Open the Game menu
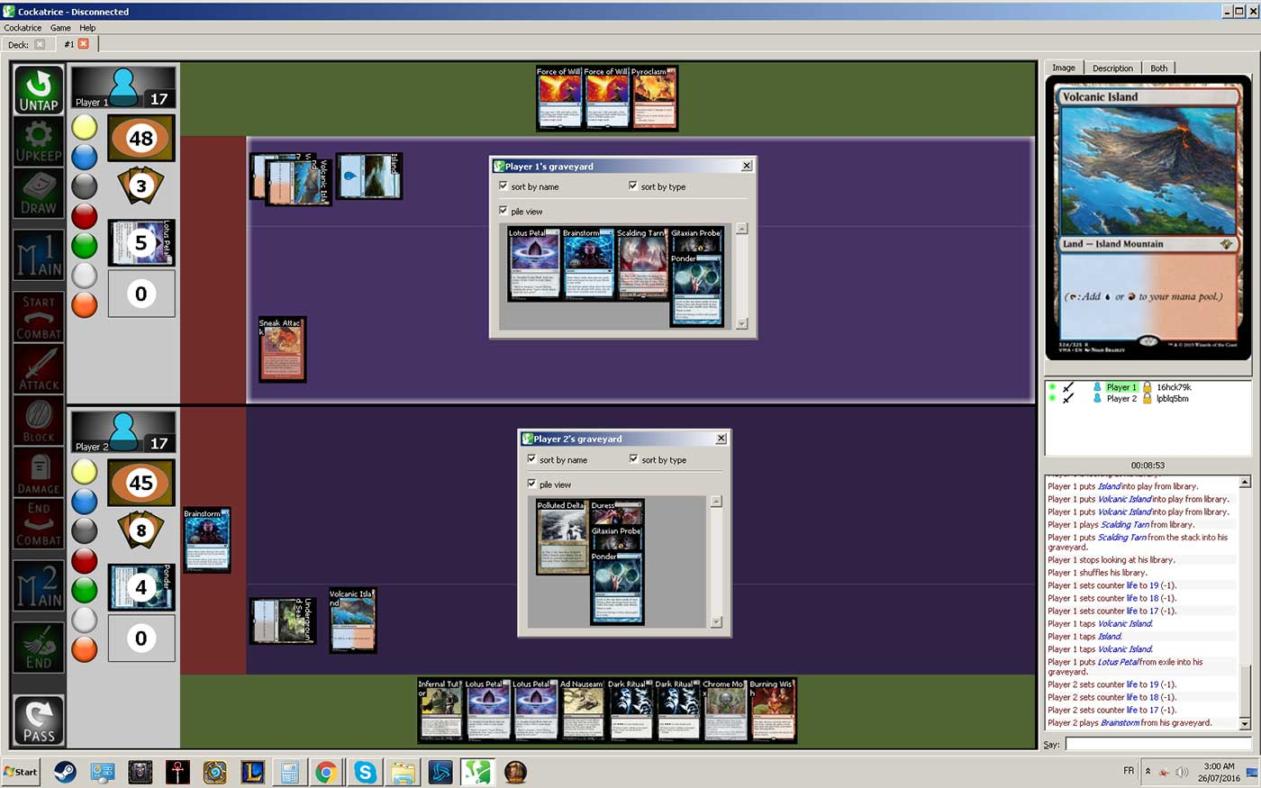This screenshot has width=1261, height=788. click(60, 28)
